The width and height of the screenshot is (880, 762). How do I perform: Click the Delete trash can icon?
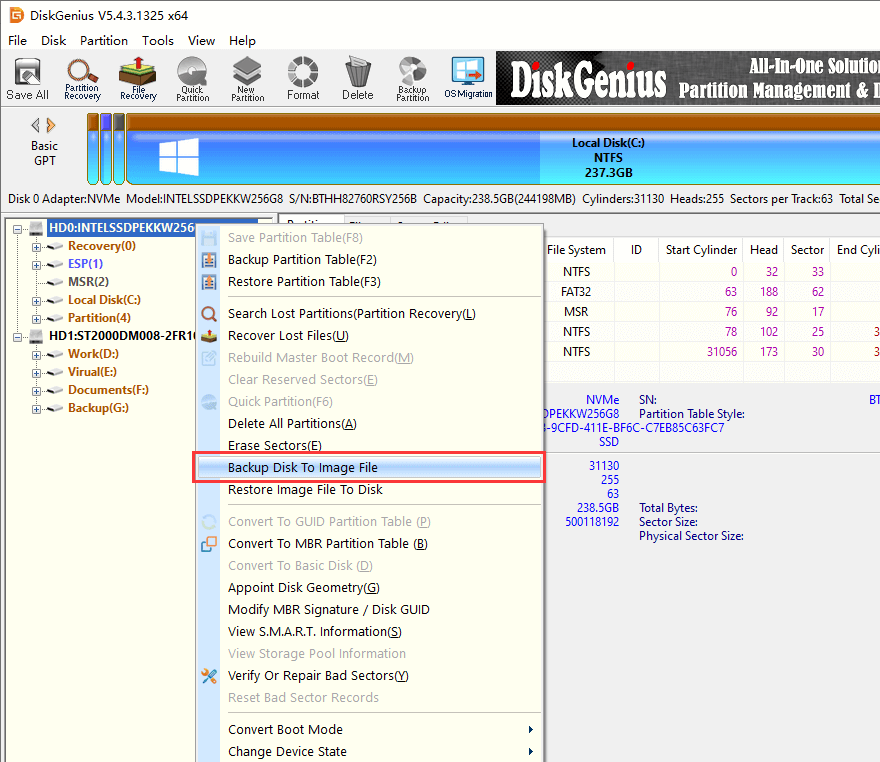(357, 79)
